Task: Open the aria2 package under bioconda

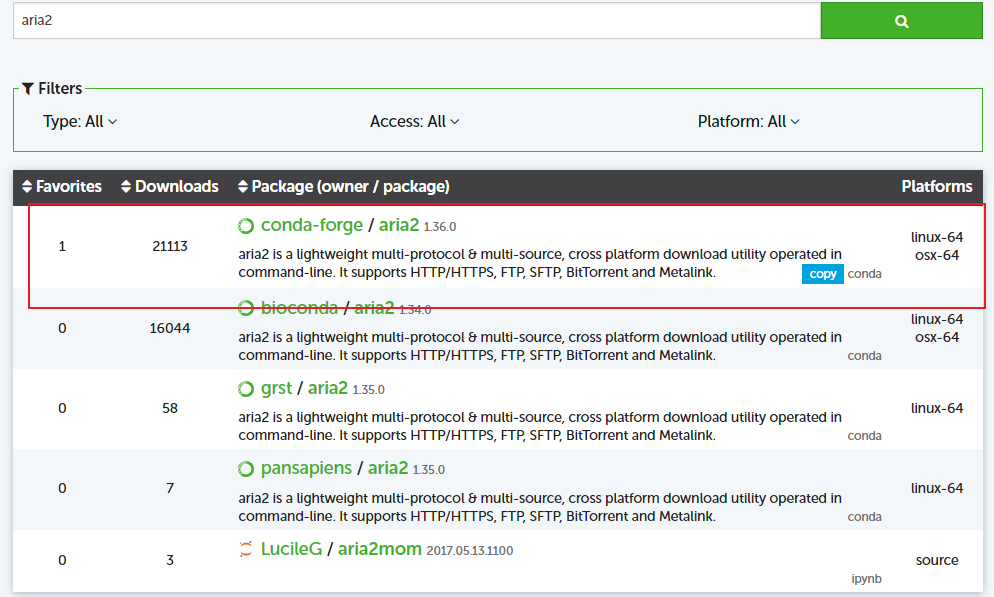Action: coord(374,308)
